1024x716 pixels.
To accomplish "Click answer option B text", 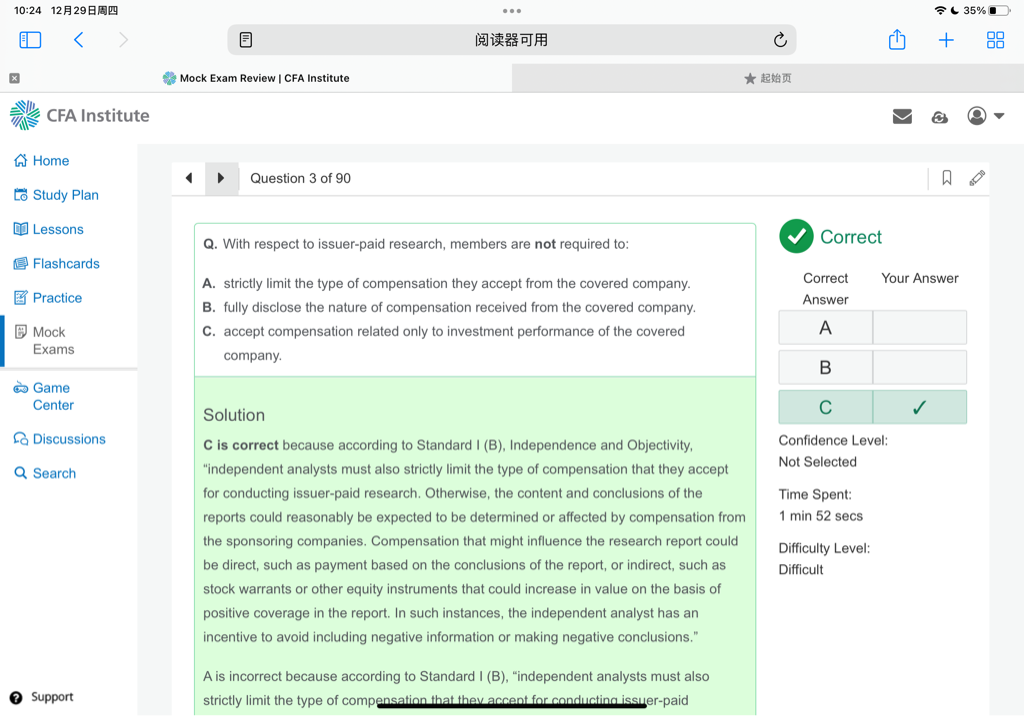I will pos(460,307).
